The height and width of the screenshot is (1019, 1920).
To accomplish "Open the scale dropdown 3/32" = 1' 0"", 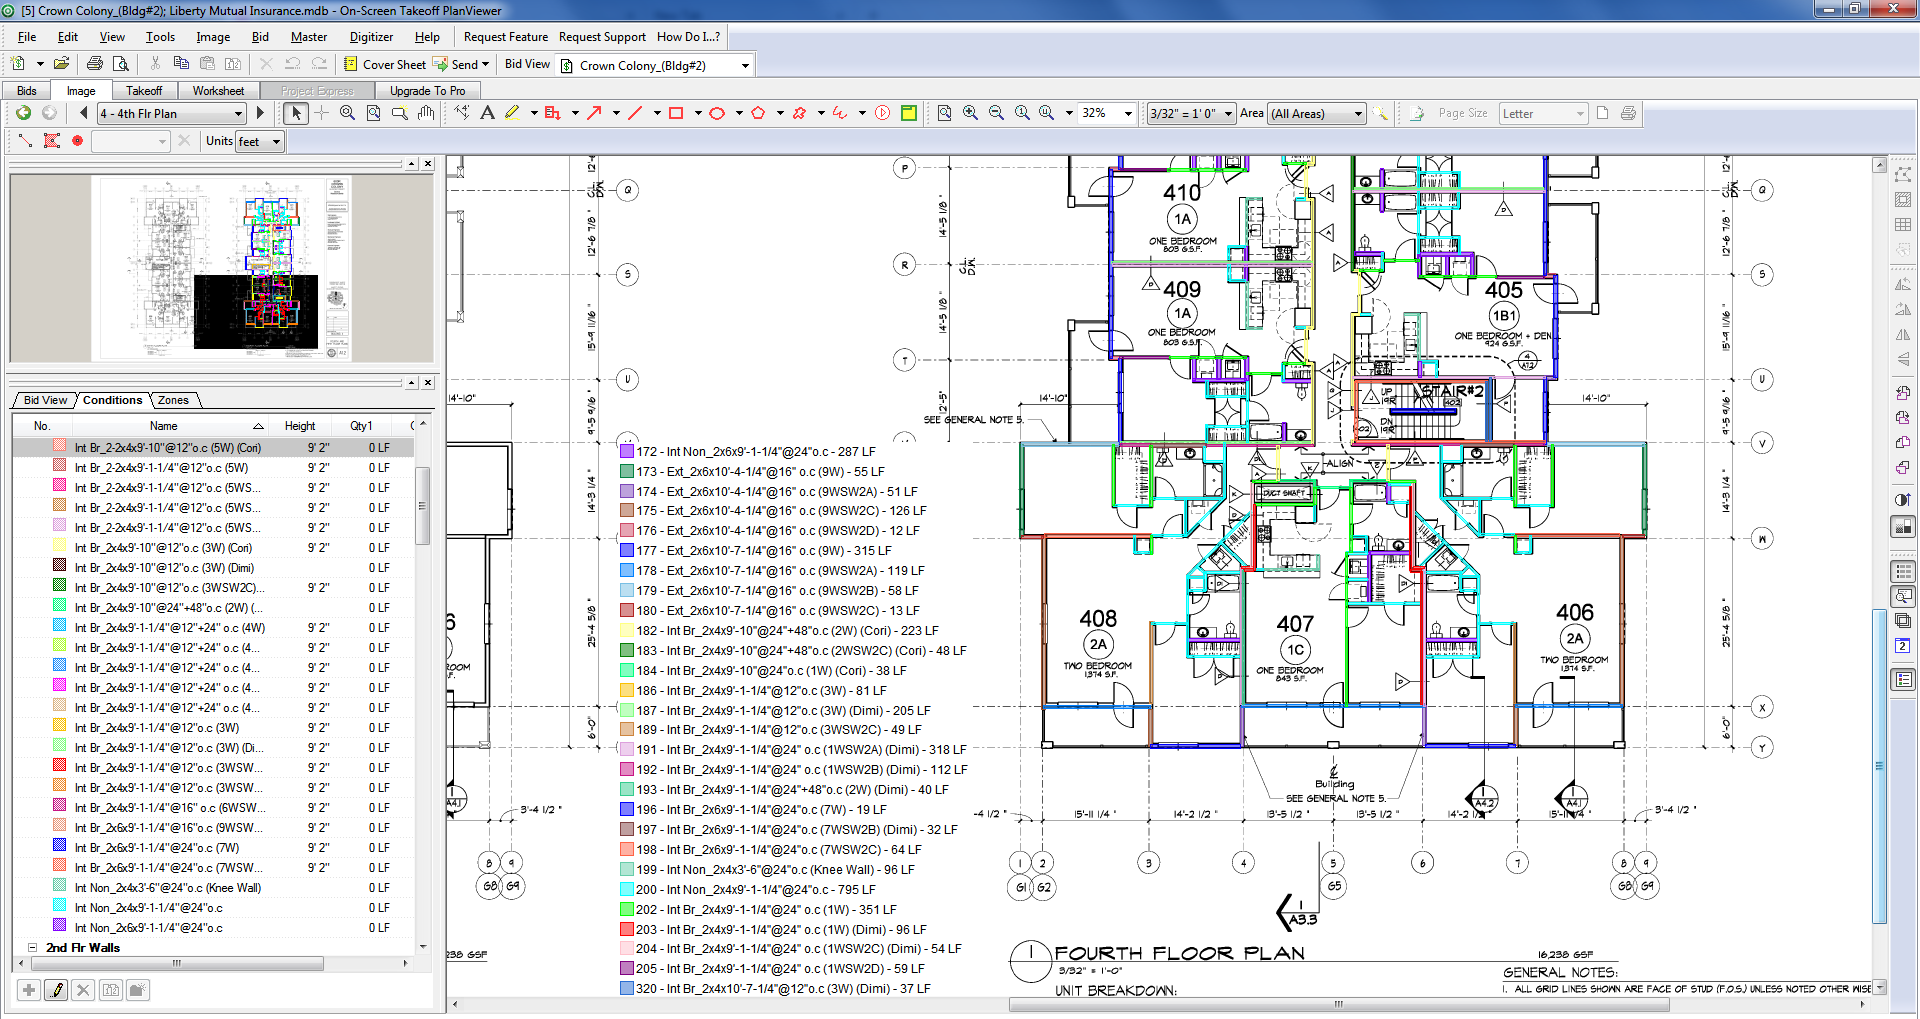I will [x=1191, y=114].
